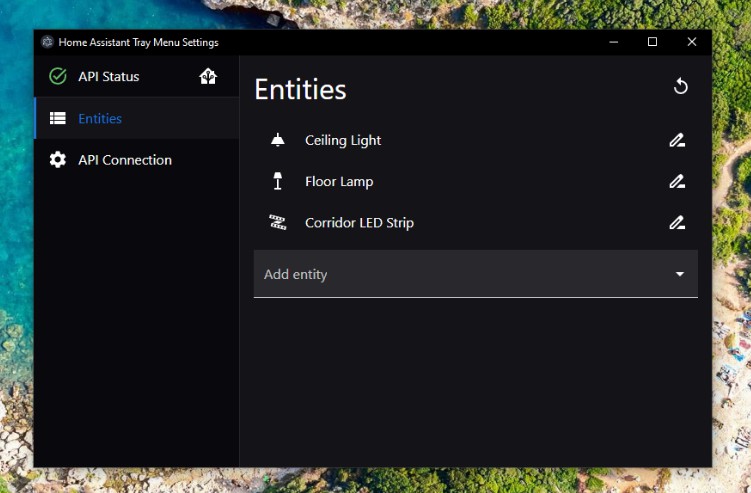Open Home Assistant via the house icon
This screenshot has width=751, height=493.
(208, 76)
